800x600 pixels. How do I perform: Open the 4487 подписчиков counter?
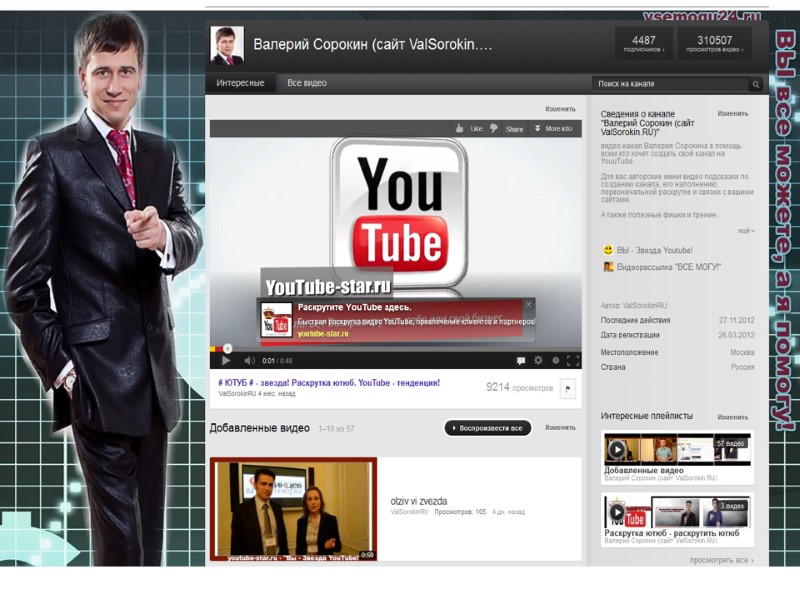click(644, 44)
